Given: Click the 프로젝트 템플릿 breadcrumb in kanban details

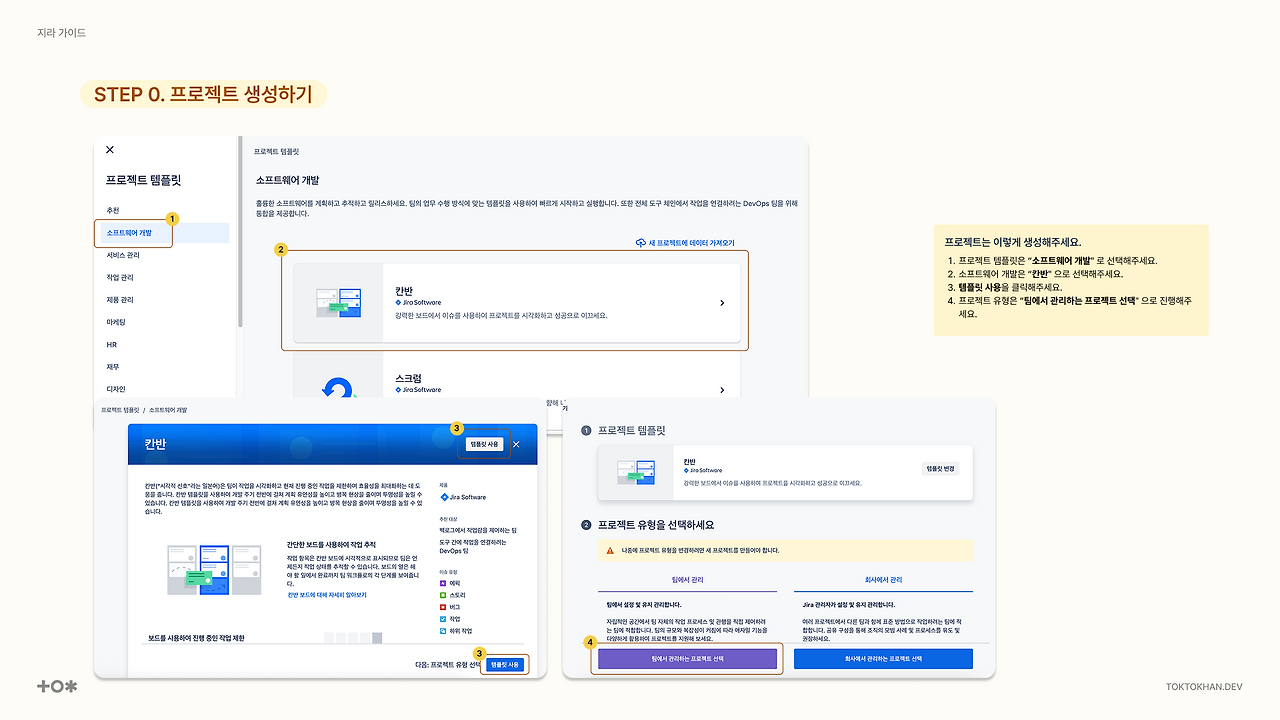Looking at the screenshot, I should (118, 410).
